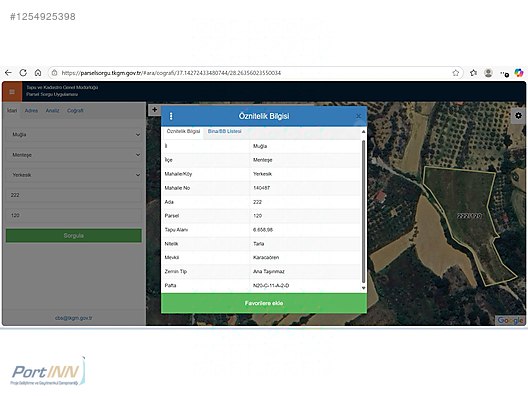Select the İl value Muğla in table
This screenshot has width=528, height=396.
tap(260, 146)
